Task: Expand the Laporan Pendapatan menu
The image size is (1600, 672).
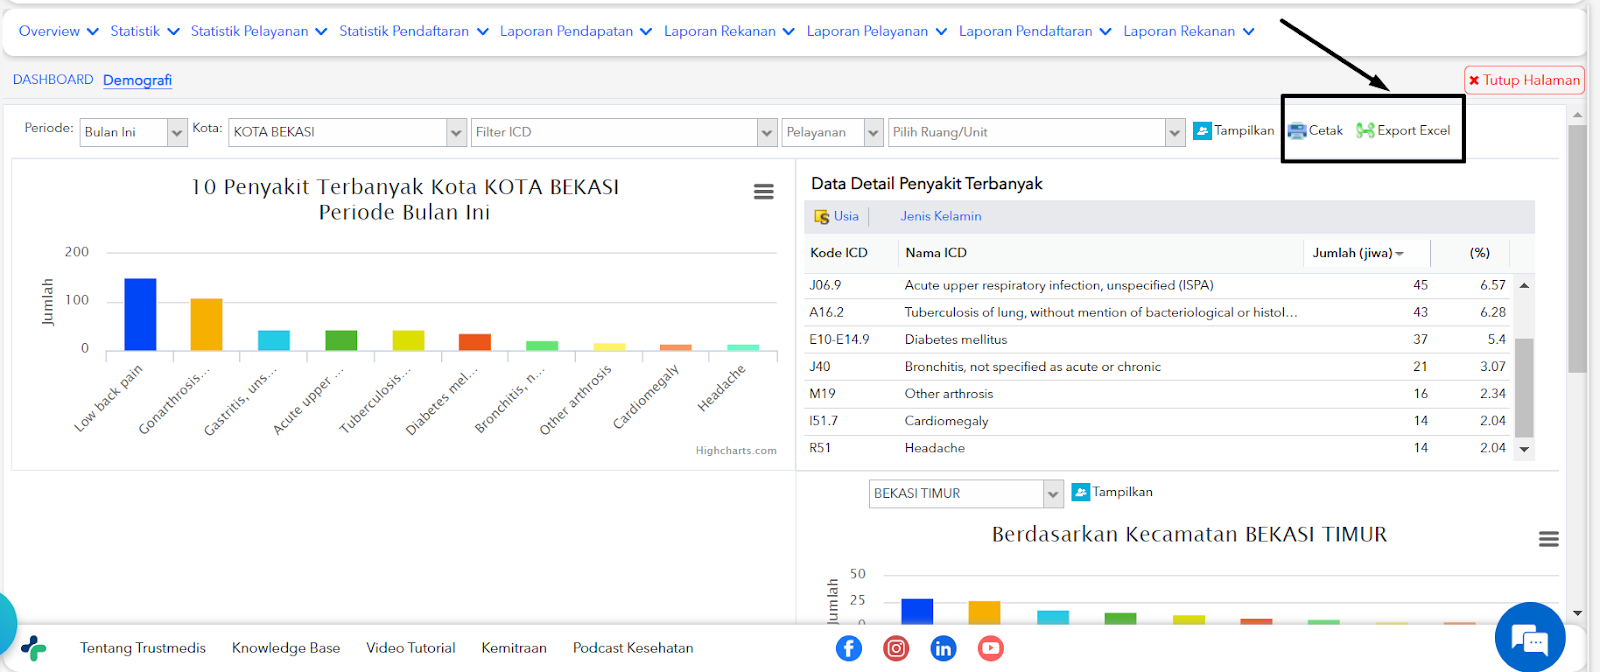Action: pos(576,32)
